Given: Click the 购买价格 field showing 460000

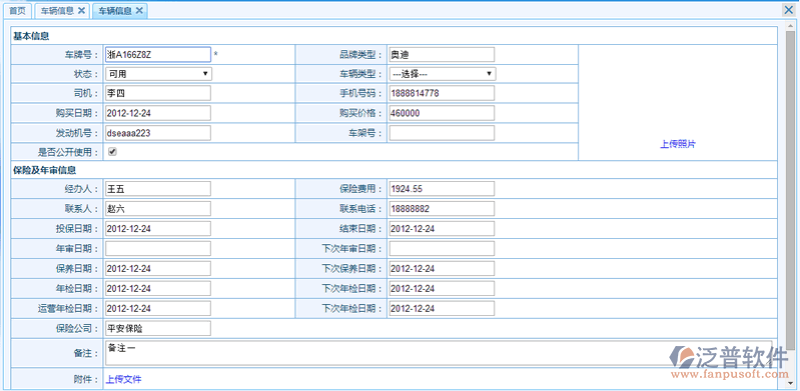Looking at the screenshot, I should (x=441, y=113).
